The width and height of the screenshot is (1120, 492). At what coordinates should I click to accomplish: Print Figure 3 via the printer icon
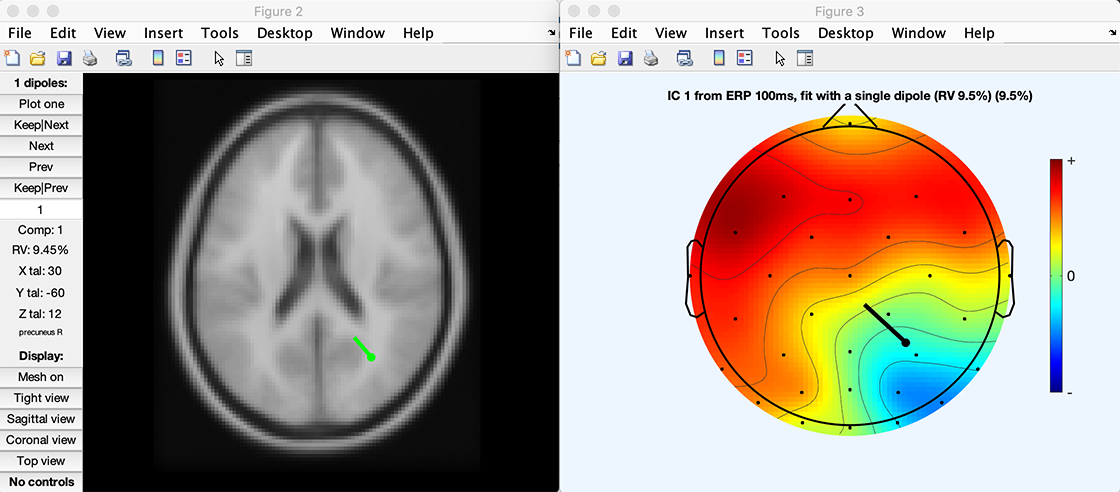point(651,58)
